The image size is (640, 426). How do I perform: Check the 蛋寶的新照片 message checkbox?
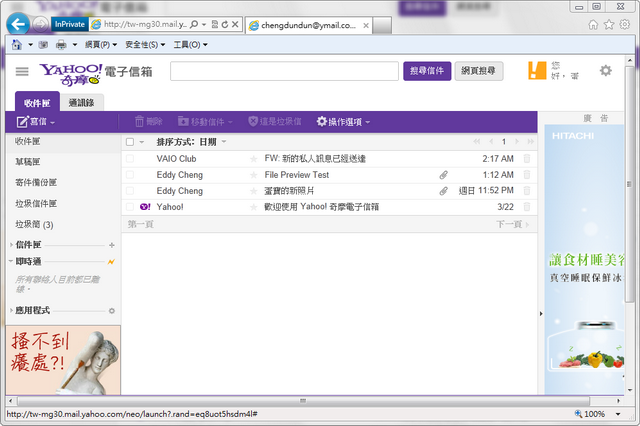[130, 191]
